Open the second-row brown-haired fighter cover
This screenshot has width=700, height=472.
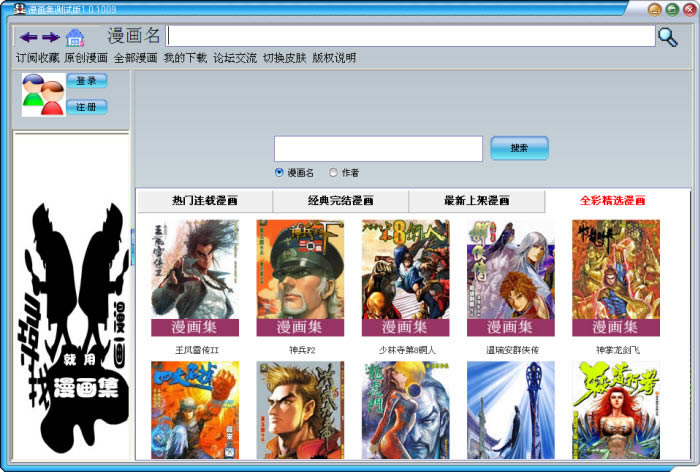[x=300, y=410]
